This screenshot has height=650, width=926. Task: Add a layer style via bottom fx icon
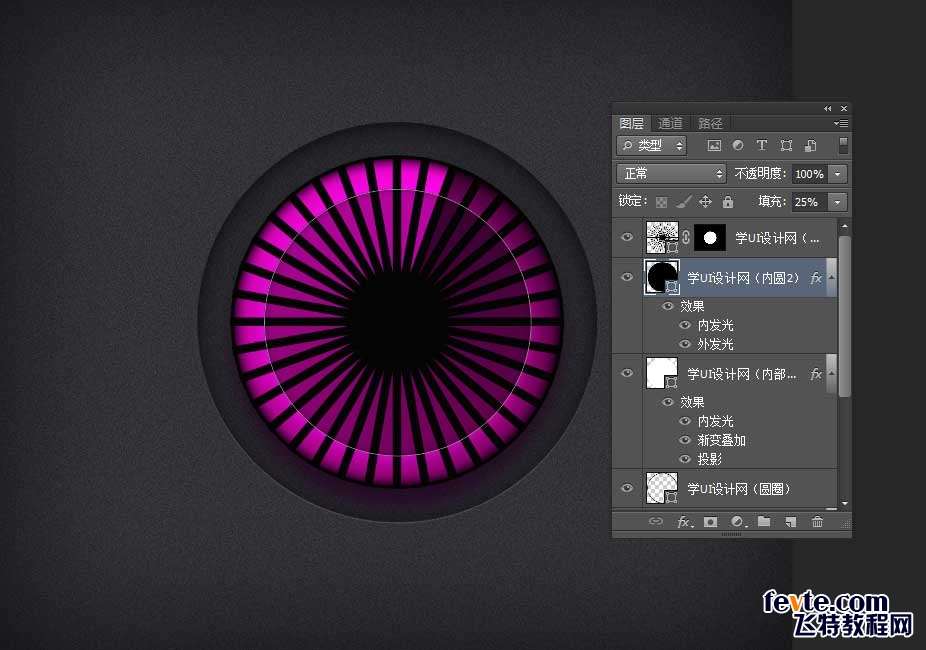[x=684, y=522]
